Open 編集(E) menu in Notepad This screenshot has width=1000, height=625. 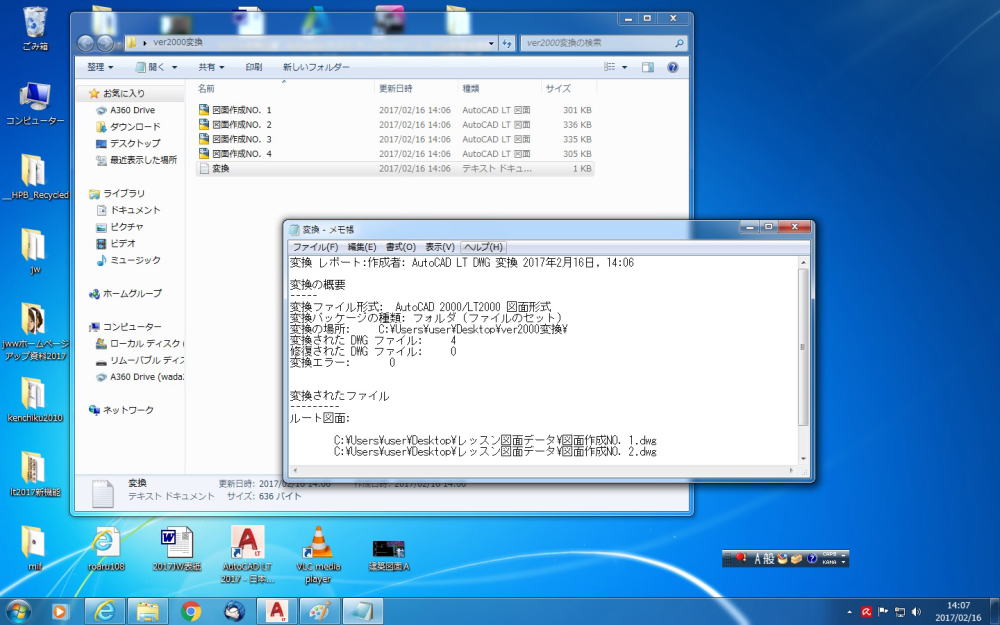(x=362, y=247)
